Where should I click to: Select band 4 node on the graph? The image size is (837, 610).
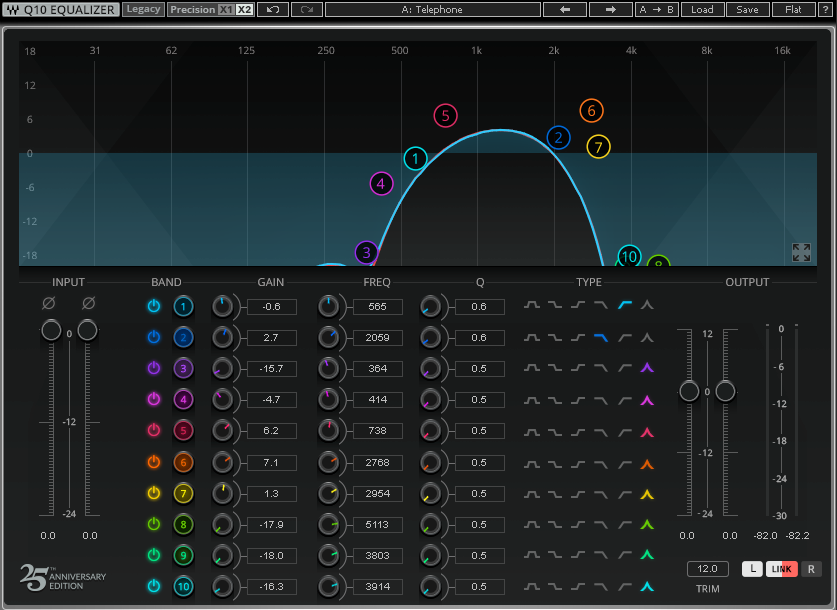tap(381, 184)
